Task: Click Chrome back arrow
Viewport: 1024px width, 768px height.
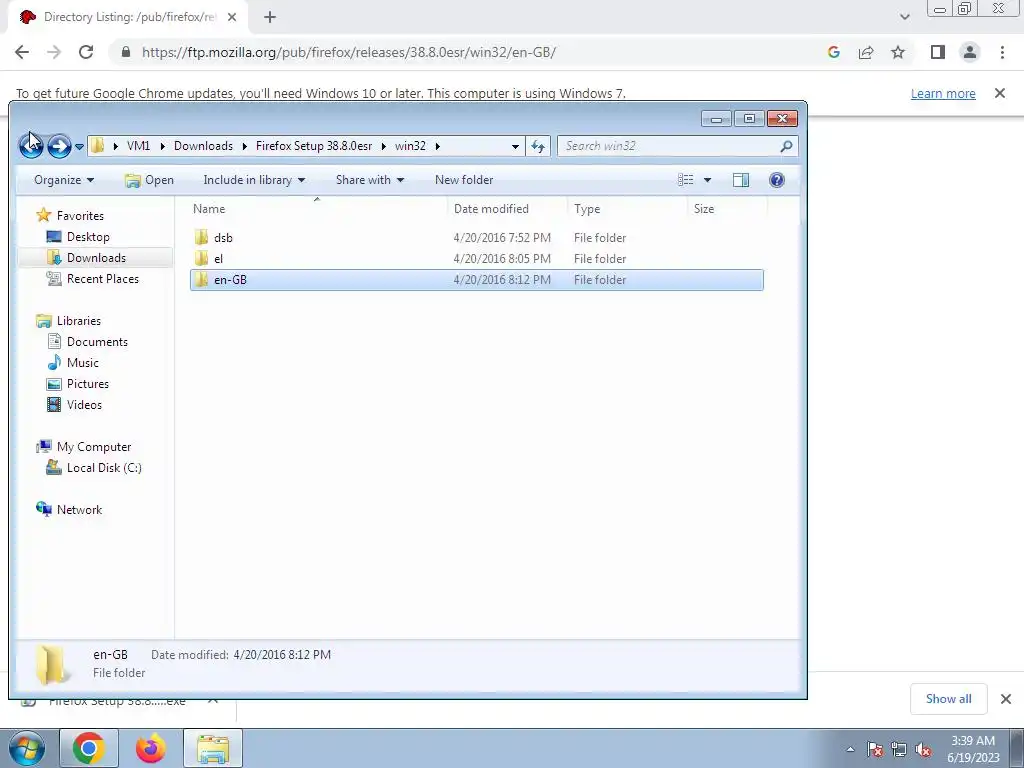Action: [22, 52]
